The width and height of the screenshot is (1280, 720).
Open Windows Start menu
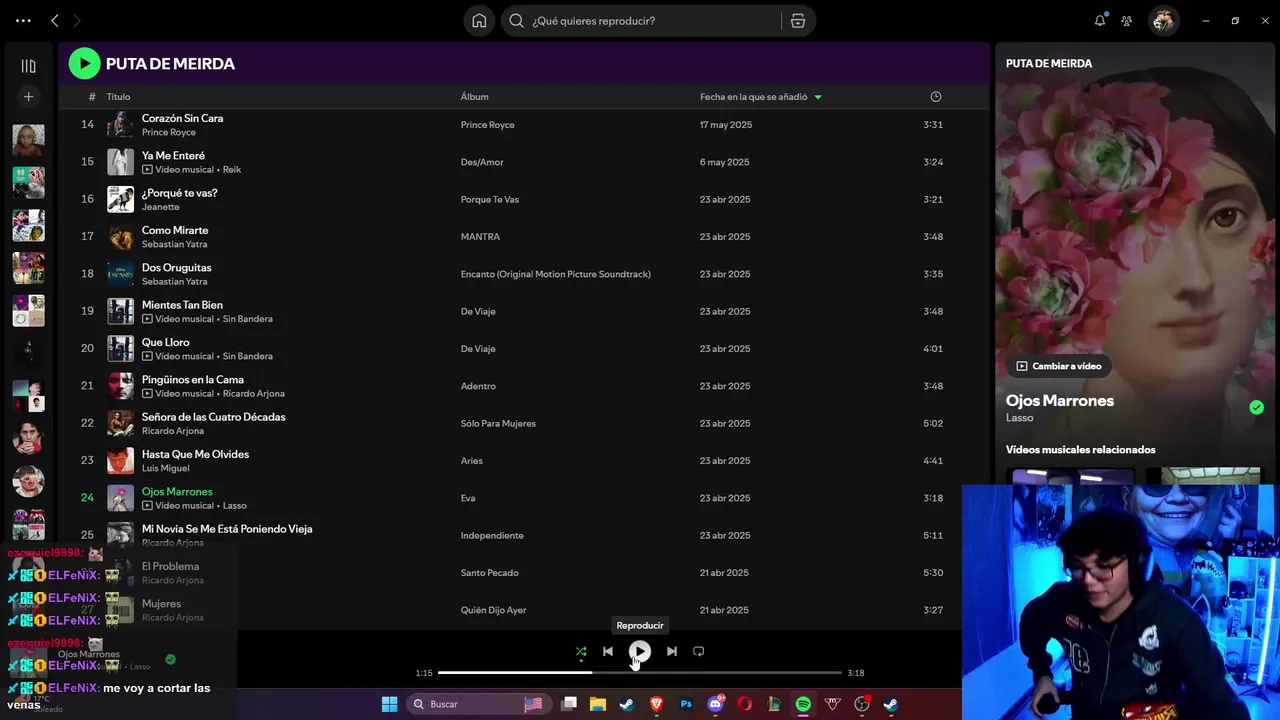click(x=389, y=704)
